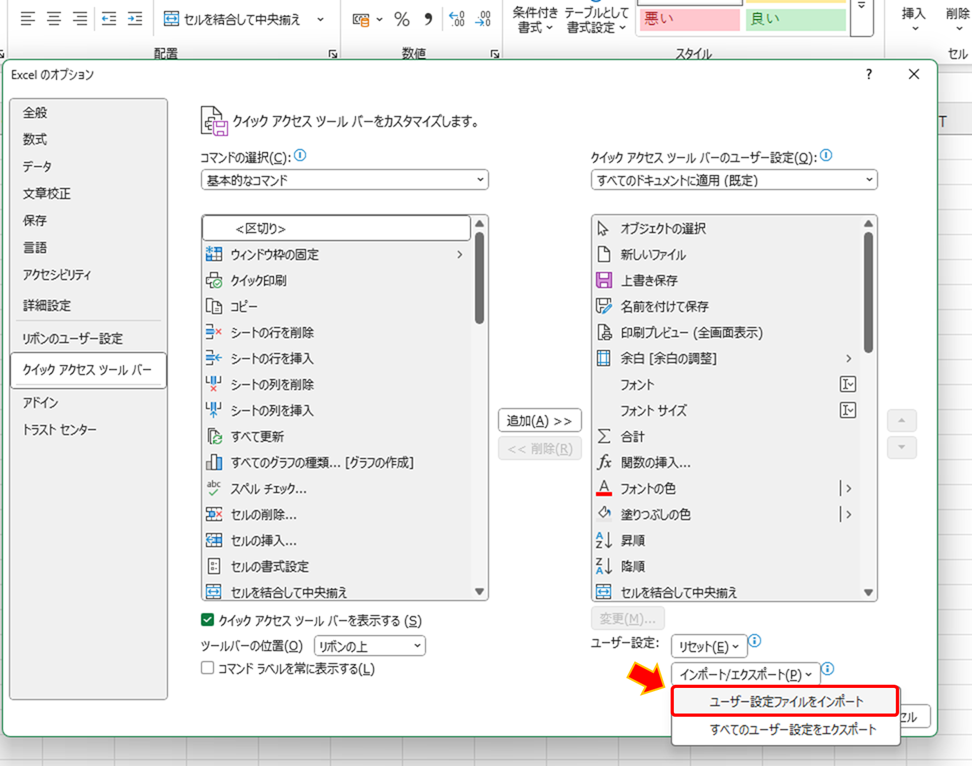Select すべて更新 command icon
The image size is (972, 766).
pyautogui.click(x=214, y=436)
